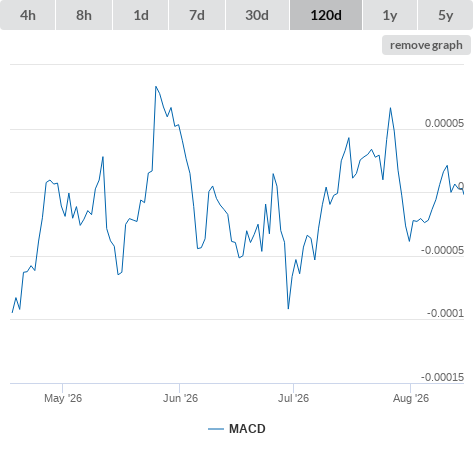474x455 pixels.
Task: Click the Aug '26 axis label
Action: click(411, 398)
